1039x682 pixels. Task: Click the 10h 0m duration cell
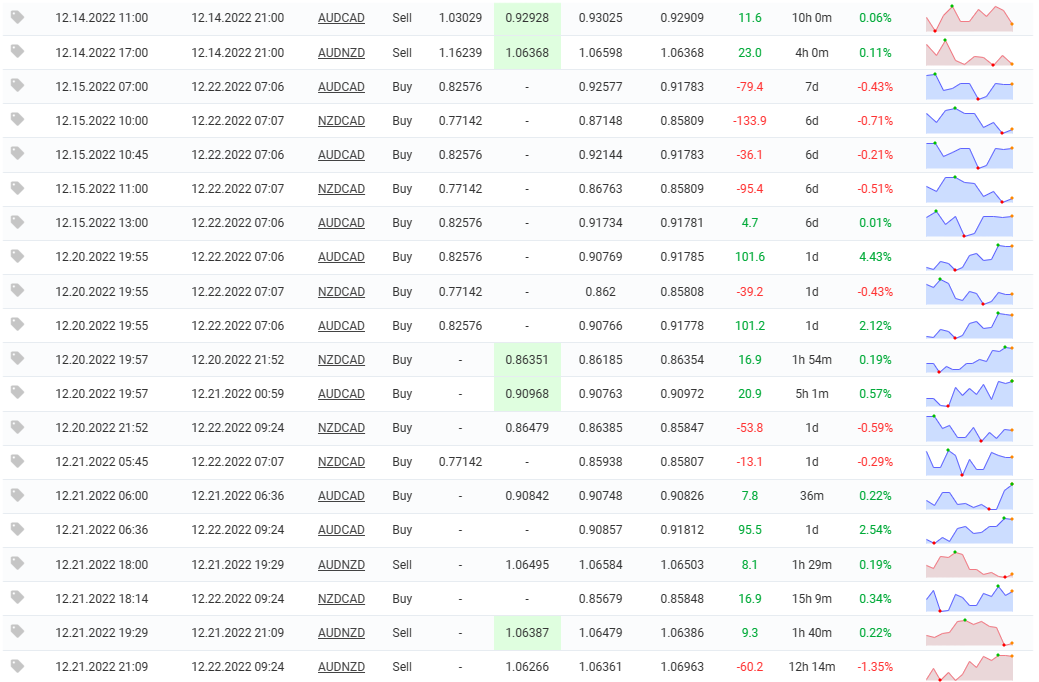pyautogui.click(x=812, y=18)
